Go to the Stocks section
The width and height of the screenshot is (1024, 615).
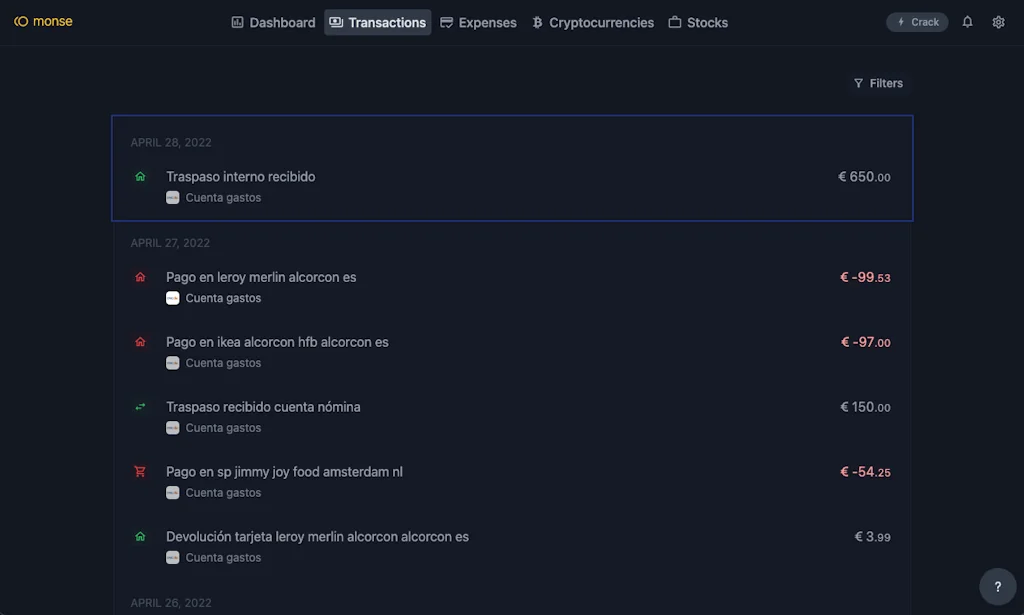click(698, 21)
